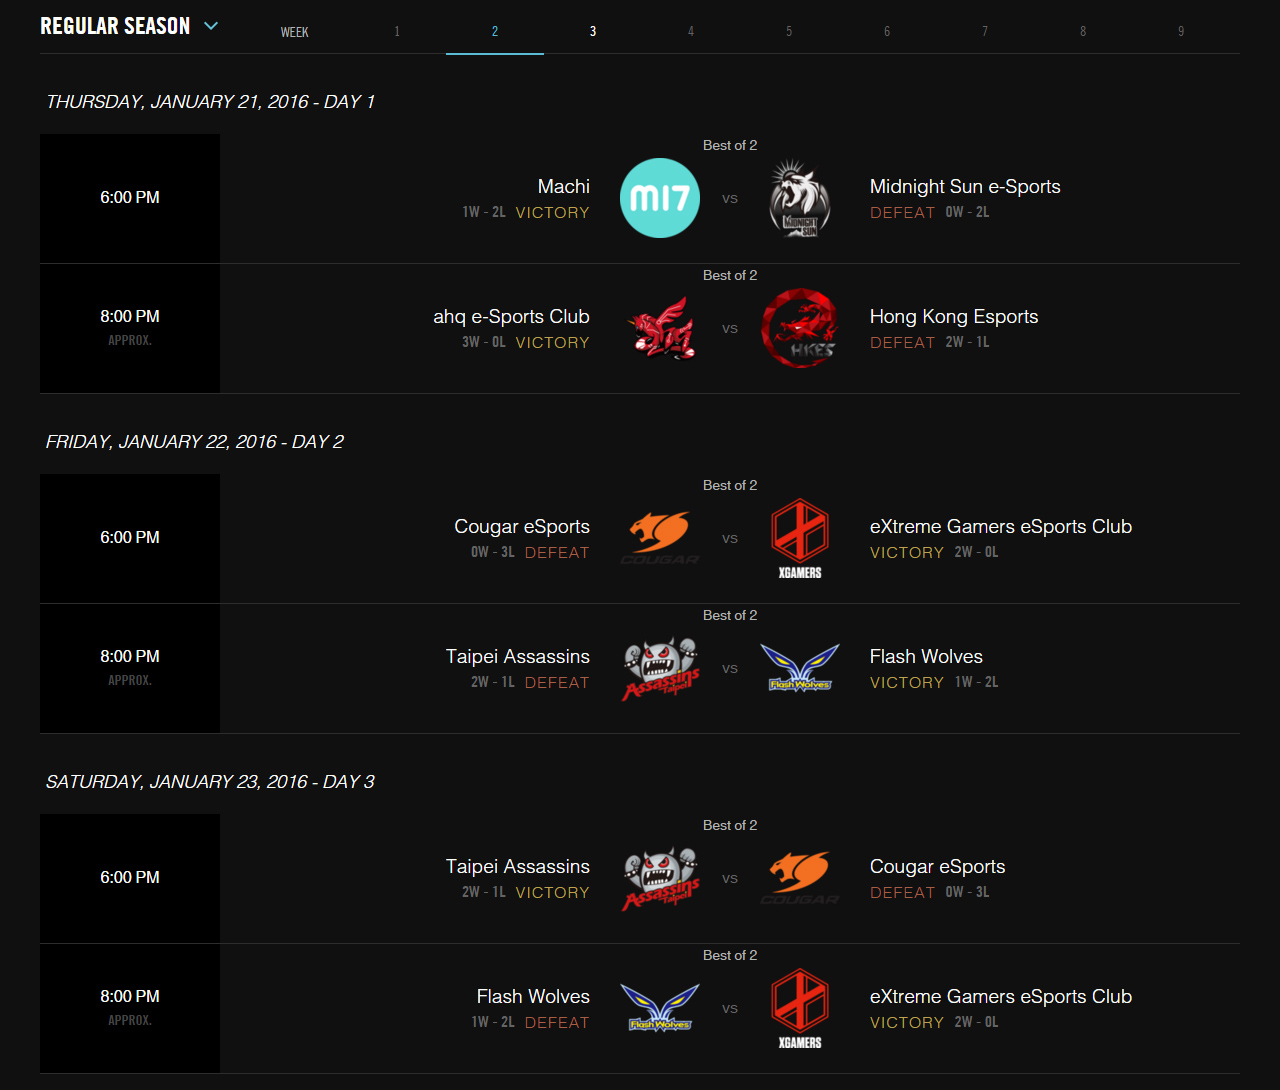
Task: Select the Week 2 tab
Action: 495,31
